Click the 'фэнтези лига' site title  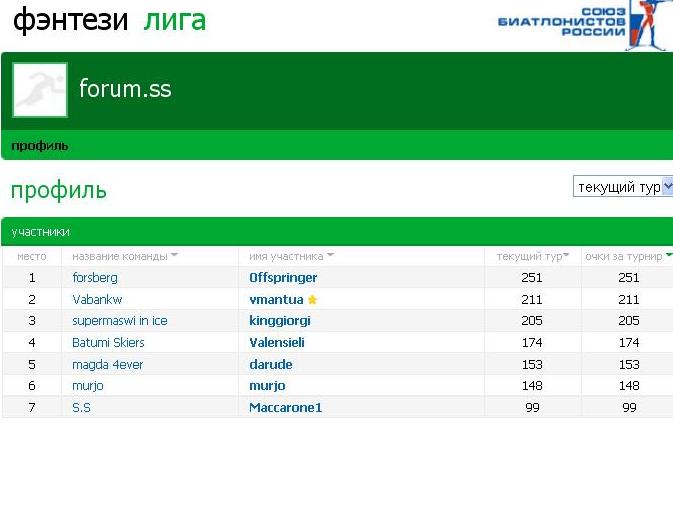pyautogui.click(x=109, y=20)
